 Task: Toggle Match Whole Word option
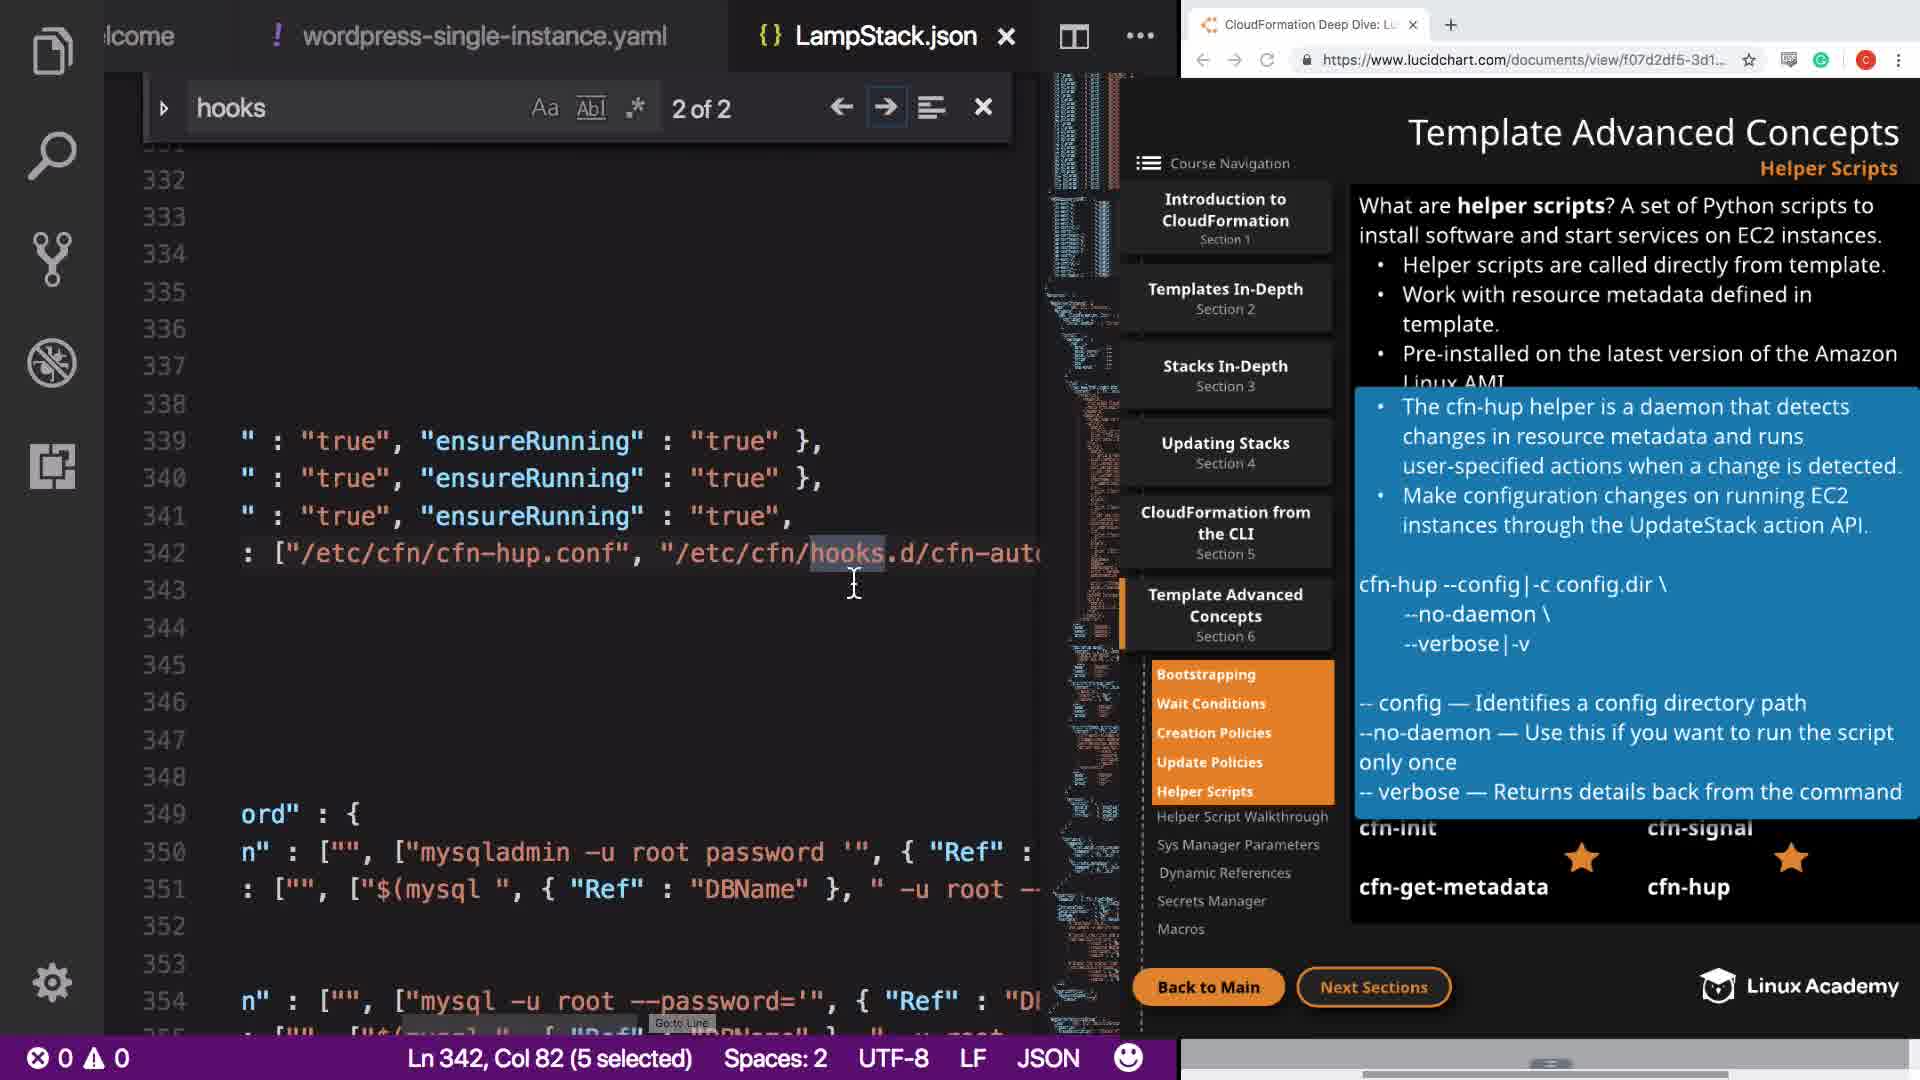(591, 108)
